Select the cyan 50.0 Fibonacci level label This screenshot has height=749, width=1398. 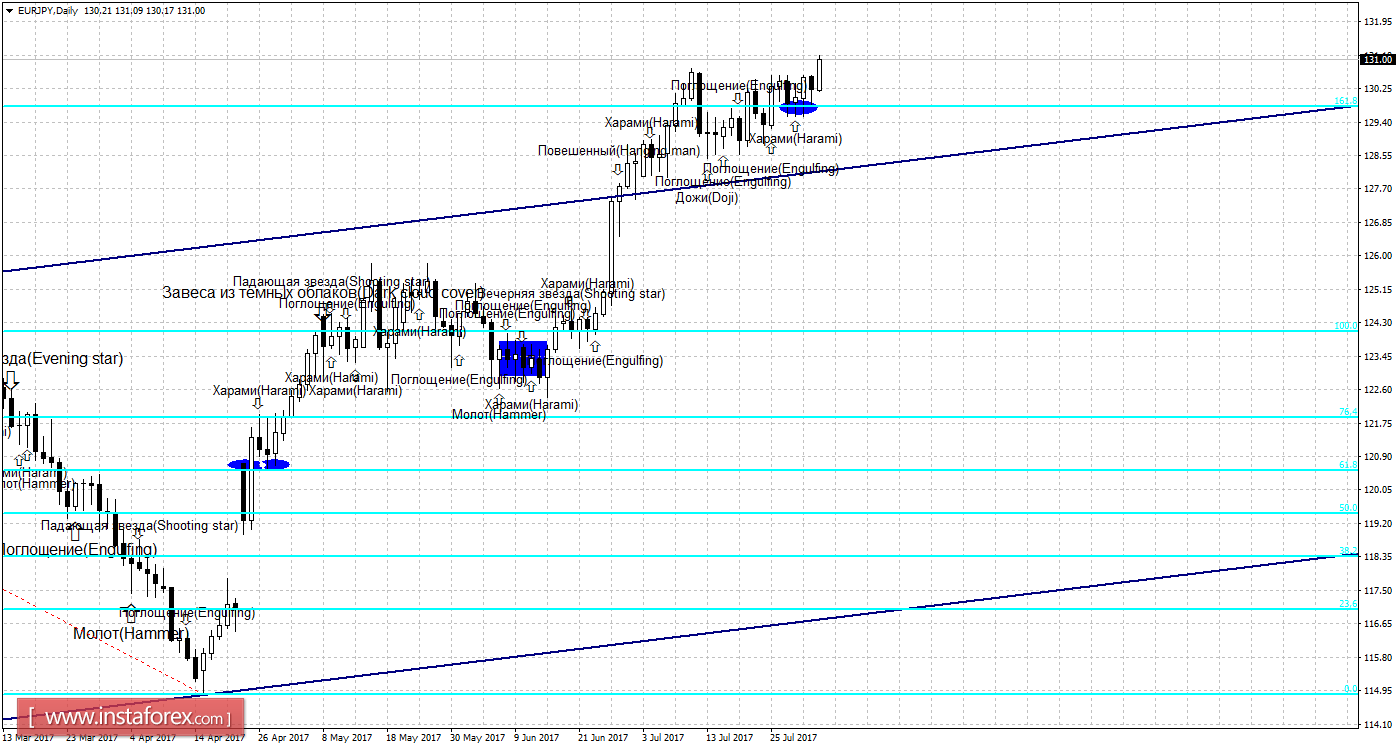[1348, 508]
